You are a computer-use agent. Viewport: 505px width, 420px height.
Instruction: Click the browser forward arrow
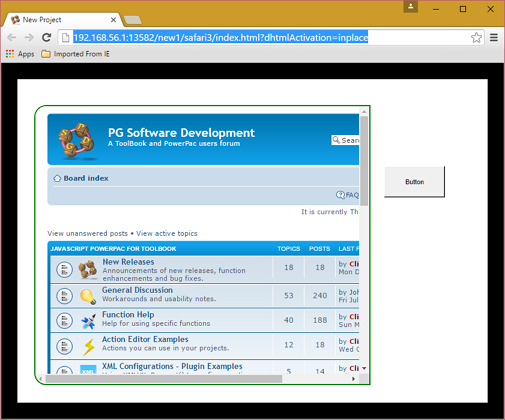29,37
